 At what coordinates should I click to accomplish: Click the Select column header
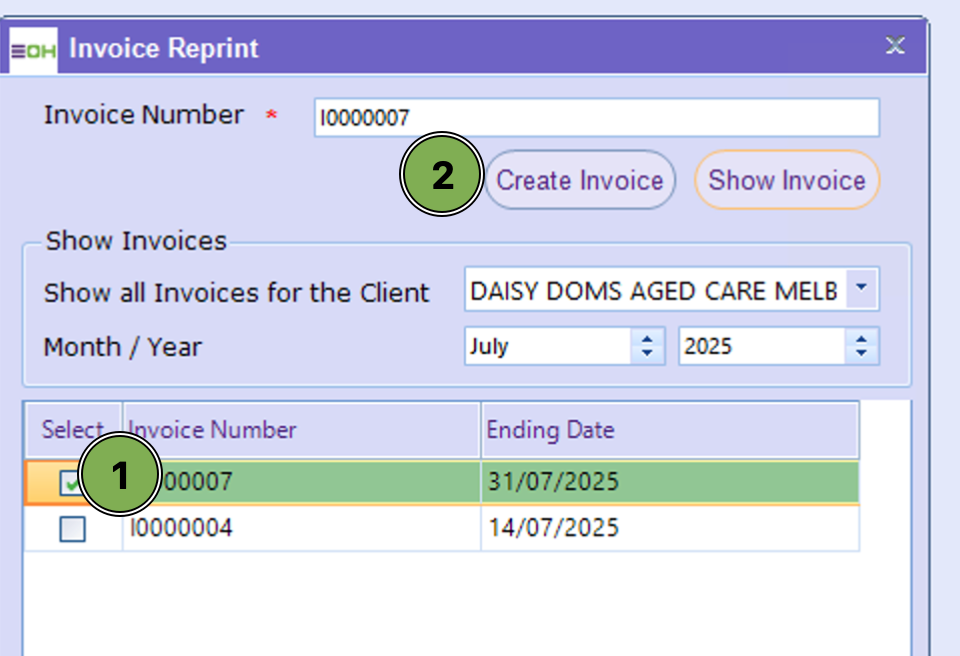pos(73,430)
